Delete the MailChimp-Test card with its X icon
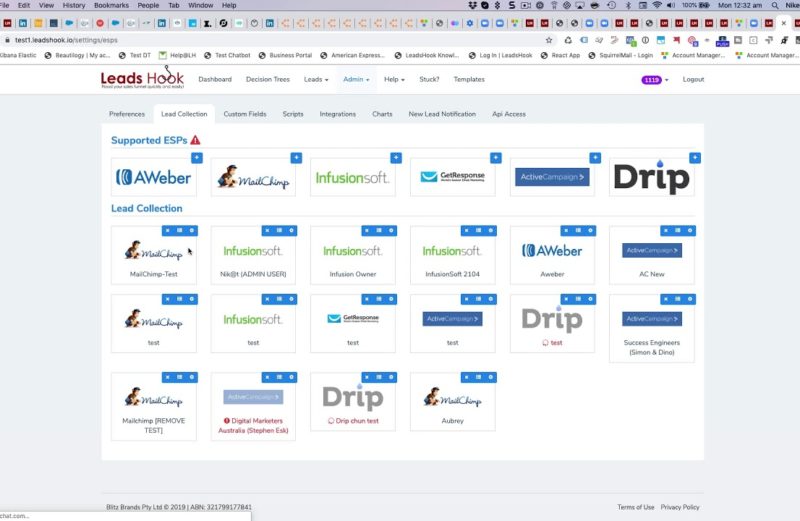The image size is (800, 521). 167,231
